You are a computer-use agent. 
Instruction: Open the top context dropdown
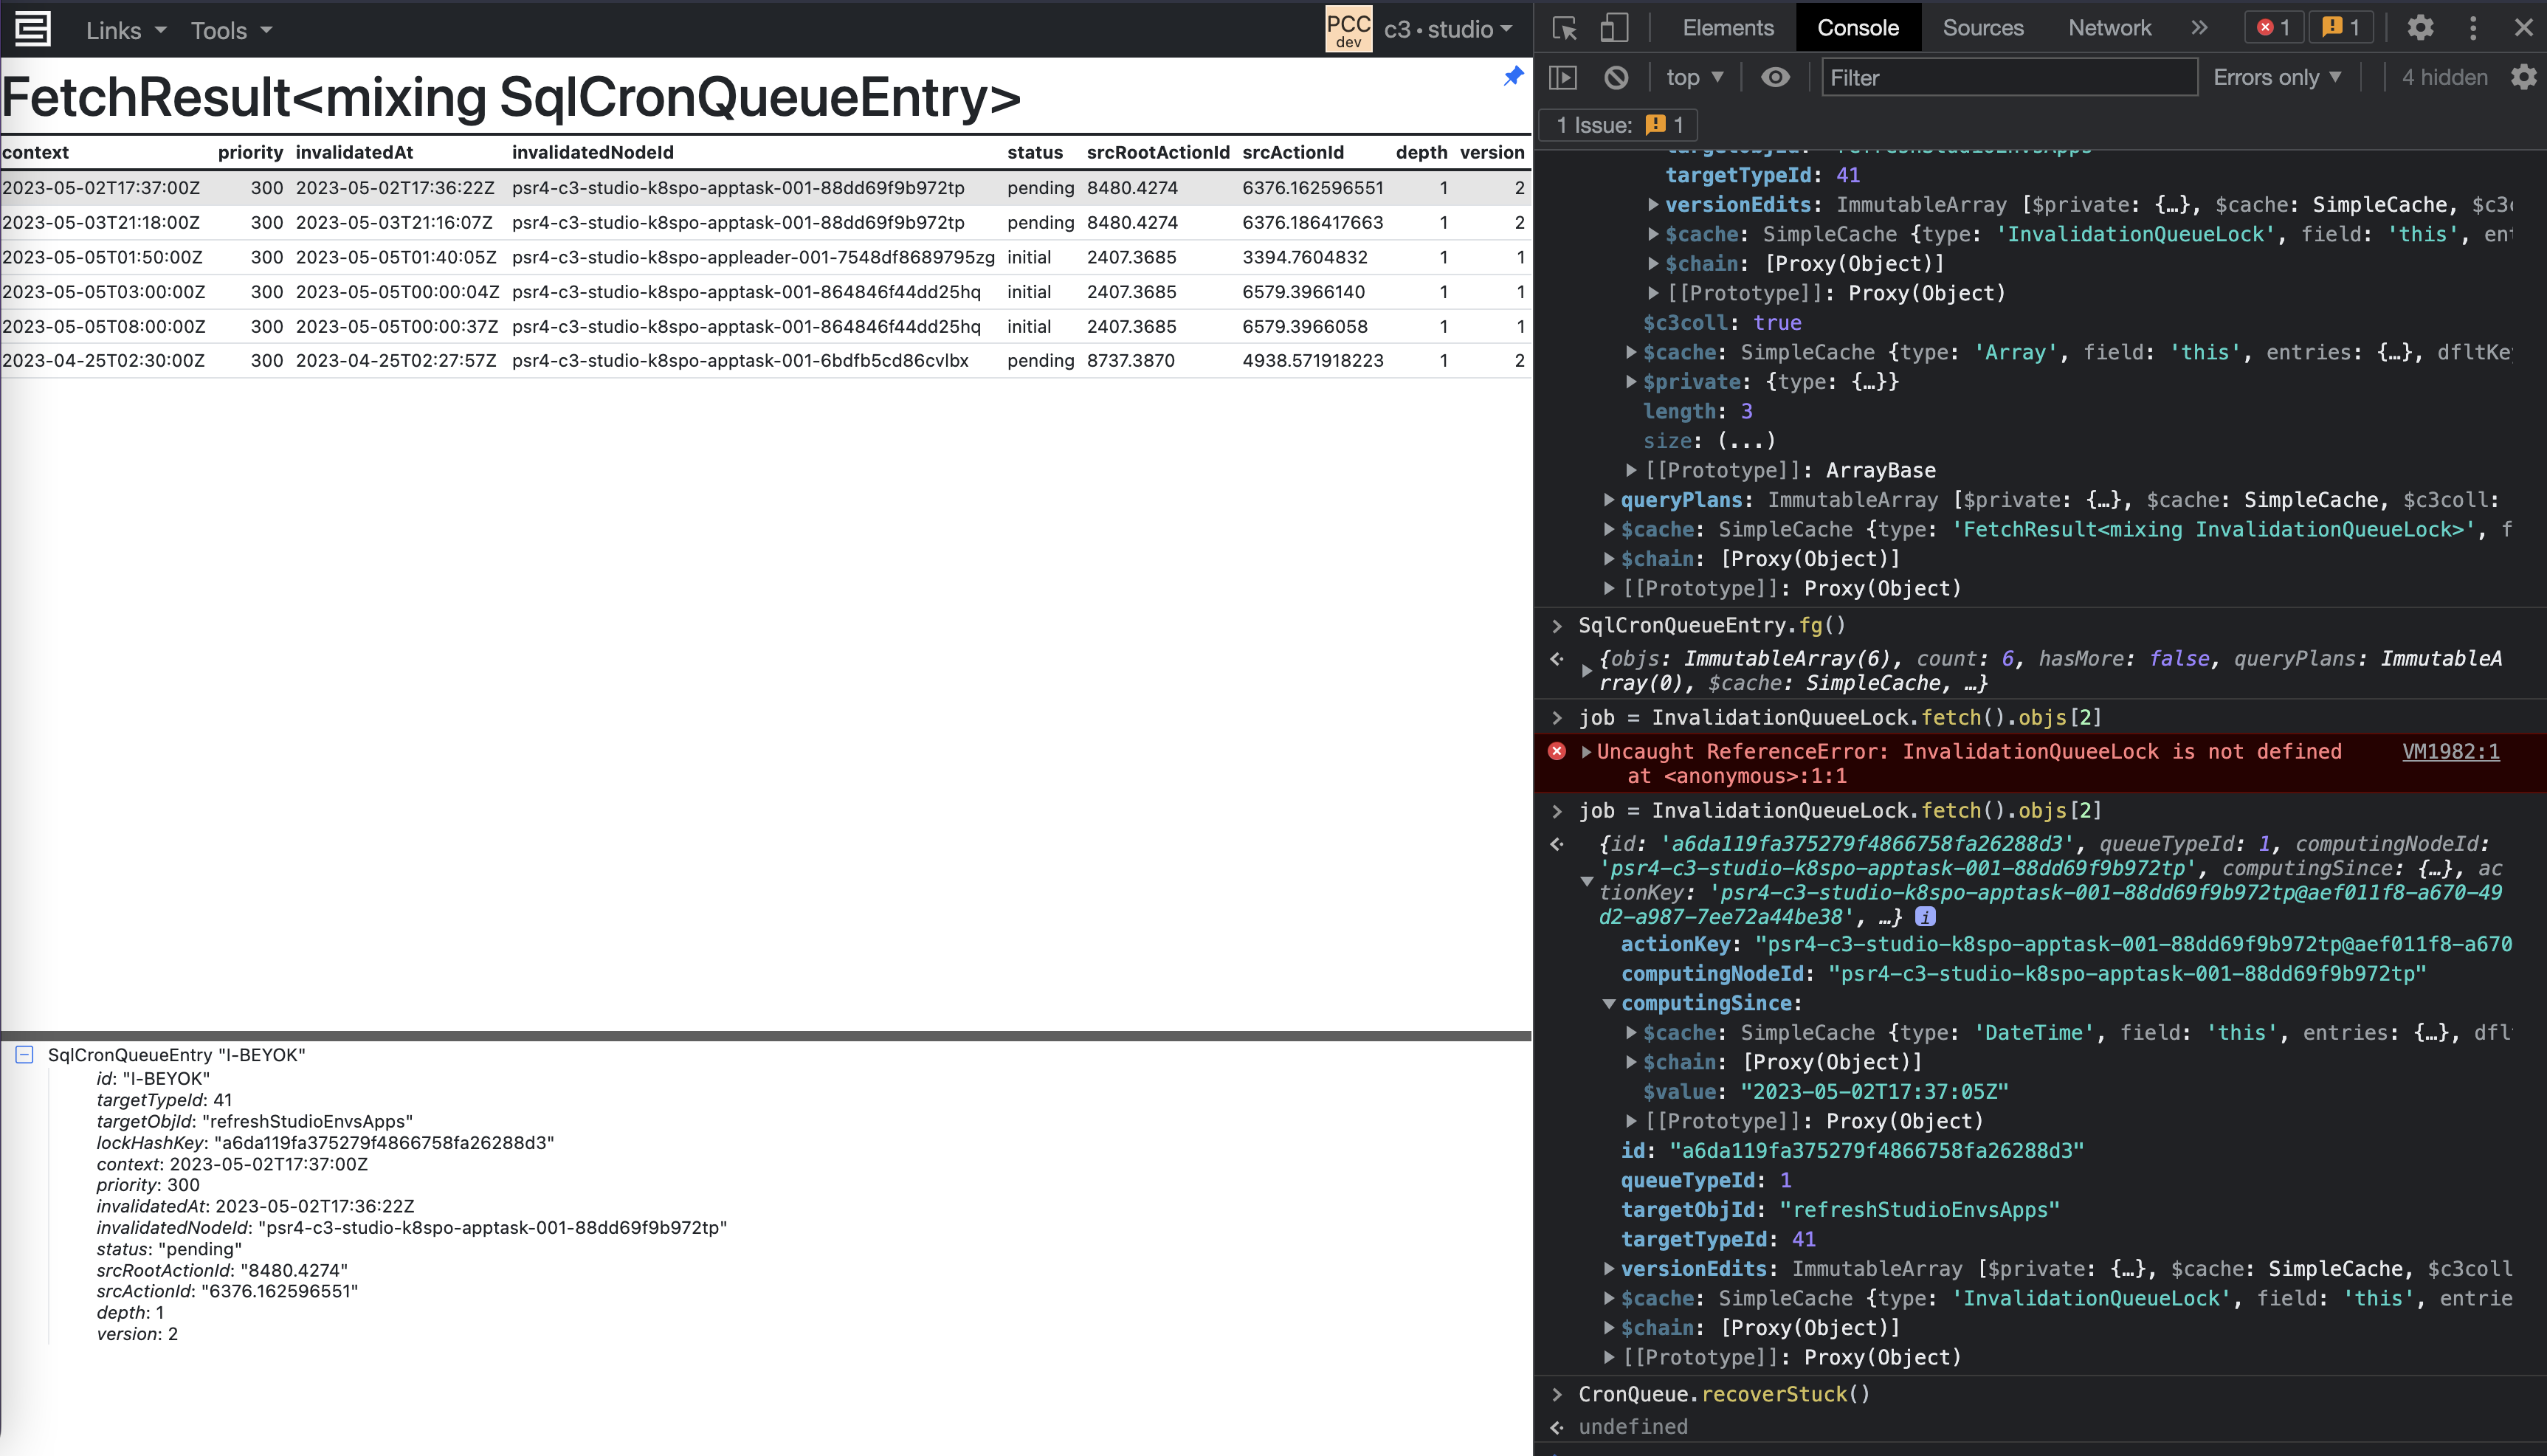[x=1694, y=77]
